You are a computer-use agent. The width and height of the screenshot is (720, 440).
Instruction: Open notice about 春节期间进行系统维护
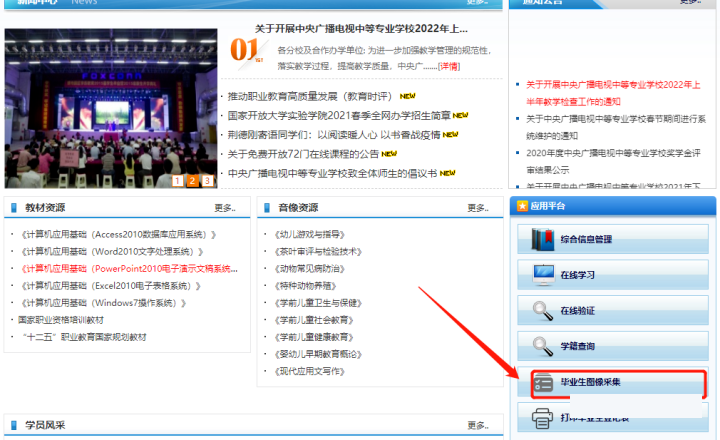pyautogui.click(x=616, y=127)
